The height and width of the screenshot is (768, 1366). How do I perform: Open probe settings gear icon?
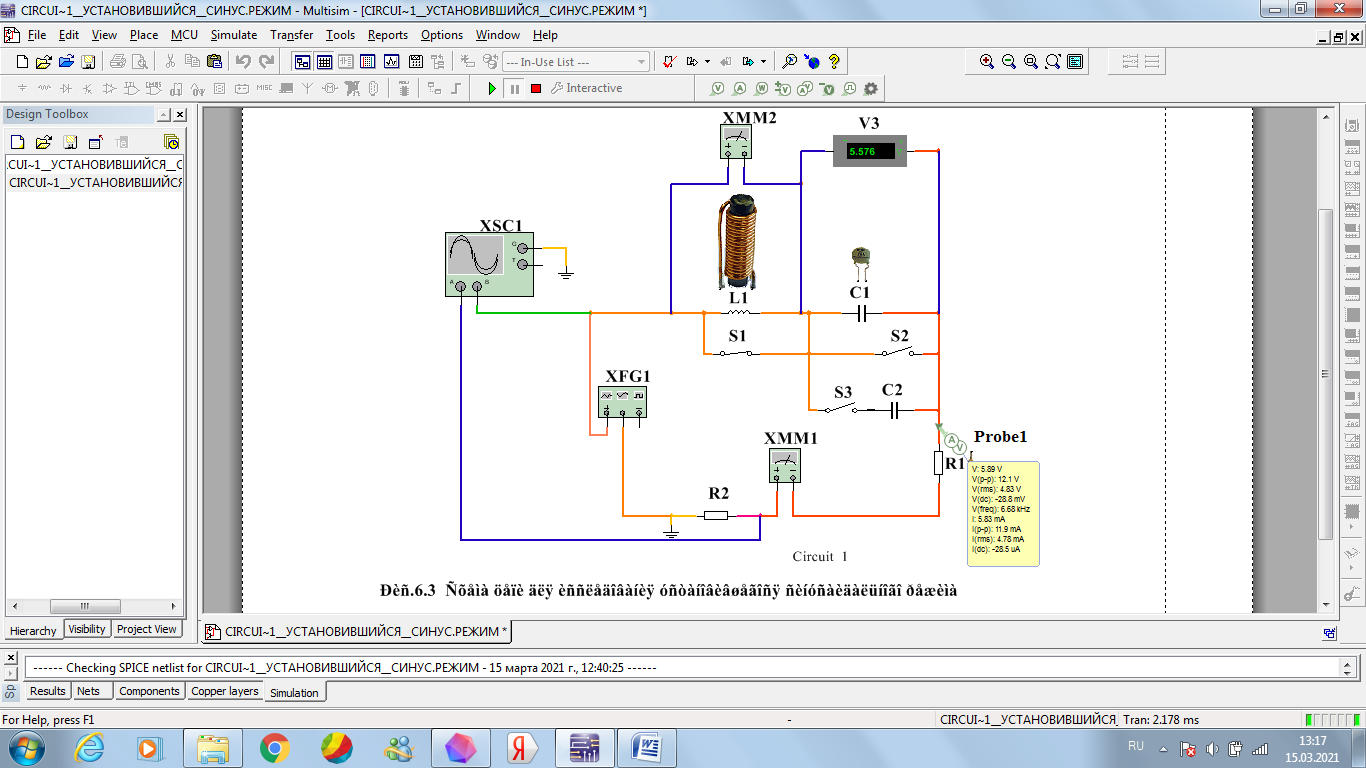(x=871, y=88)
